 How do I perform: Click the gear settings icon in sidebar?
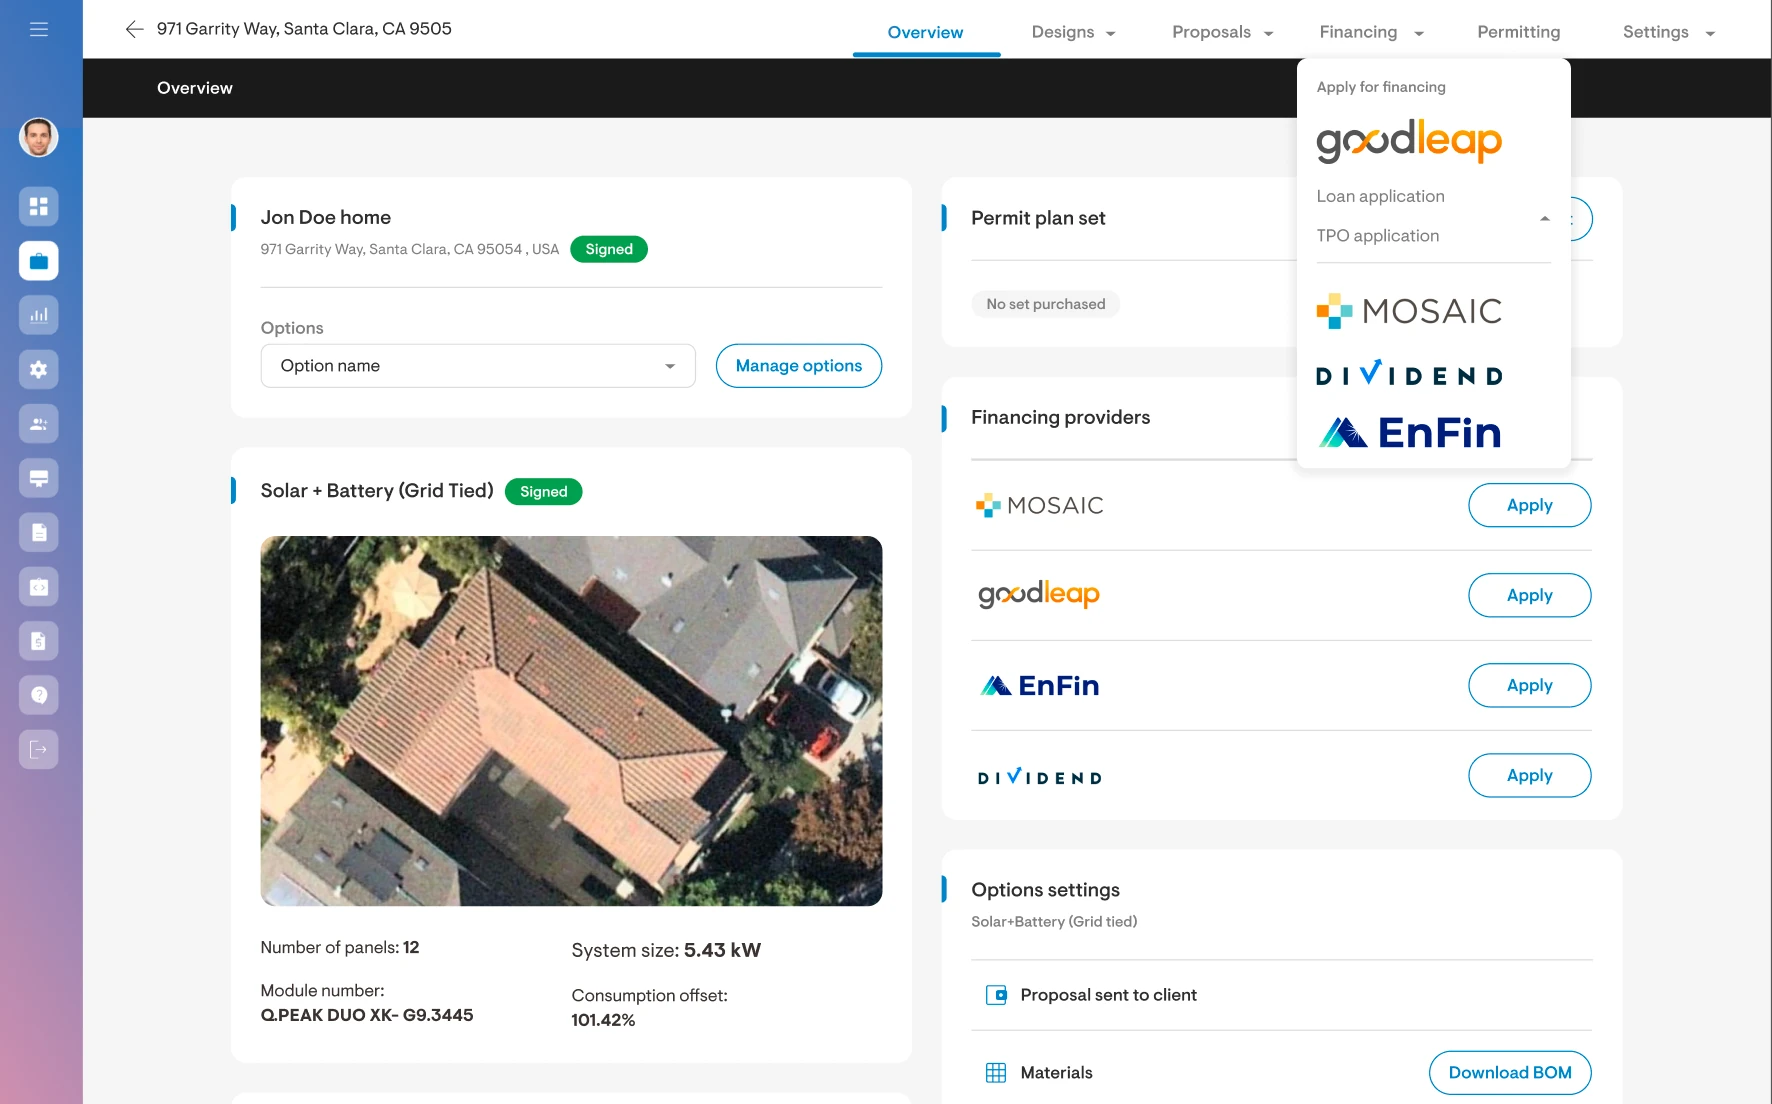(39, 370)
